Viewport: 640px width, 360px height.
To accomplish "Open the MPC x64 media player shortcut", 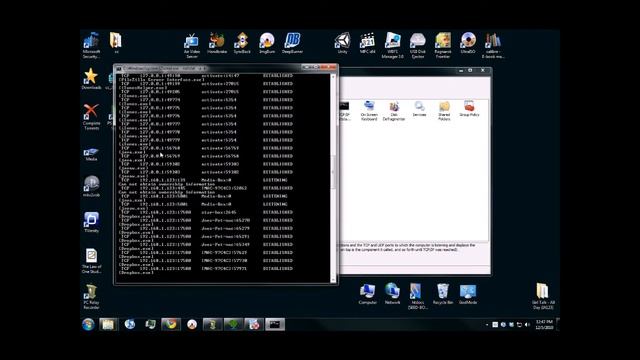I will click(x=367, y=43).
